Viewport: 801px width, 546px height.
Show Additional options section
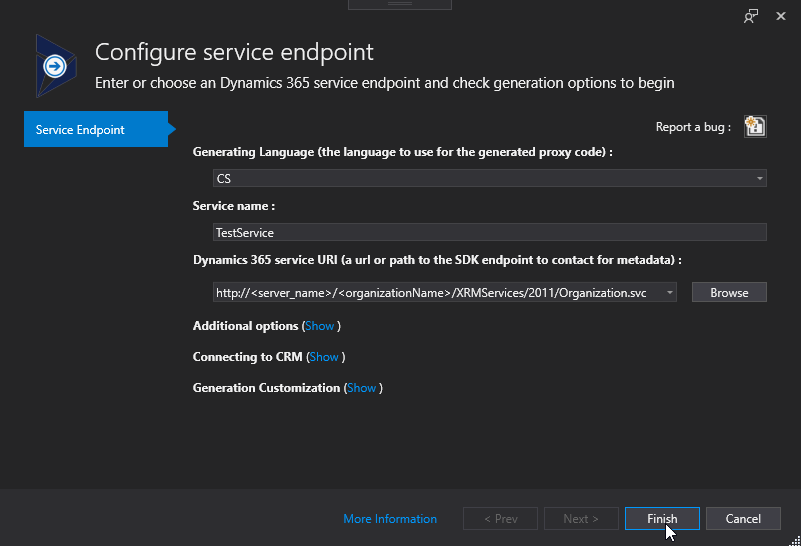pyautogui.click(x=319, y=326)
